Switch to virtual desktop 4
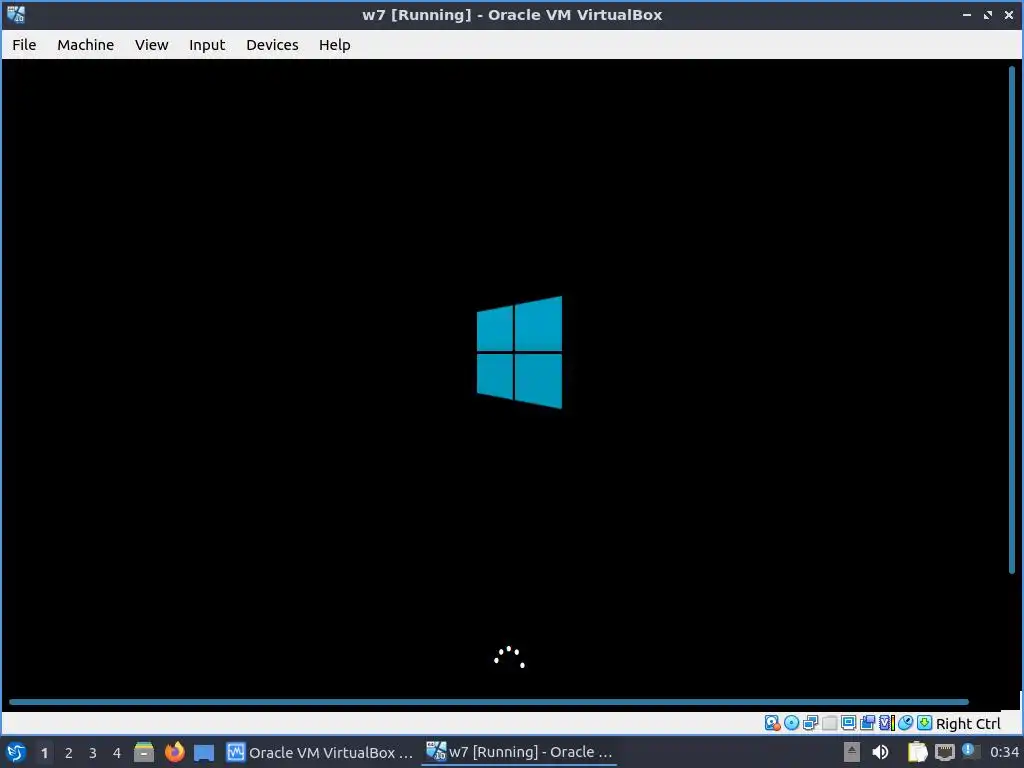 (x=117, y=753)
